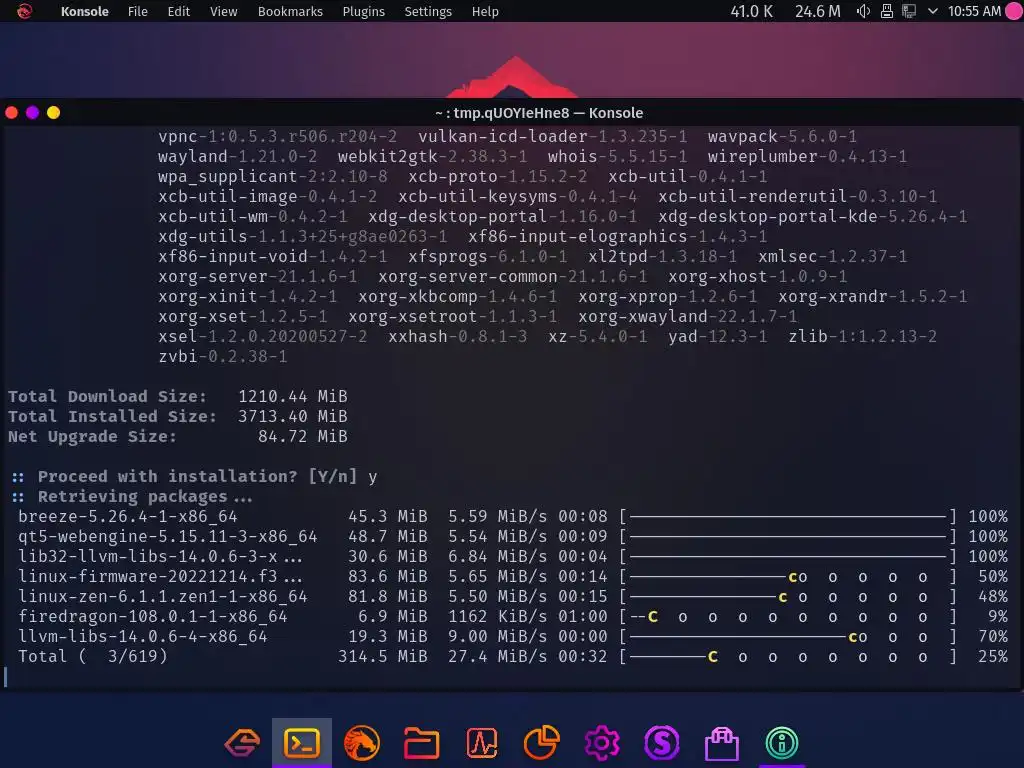Screen dimensions: 1024x768
Task: Click the breeze-5.26.4-1-x86_64 package row
Action: tap(513, 517)
